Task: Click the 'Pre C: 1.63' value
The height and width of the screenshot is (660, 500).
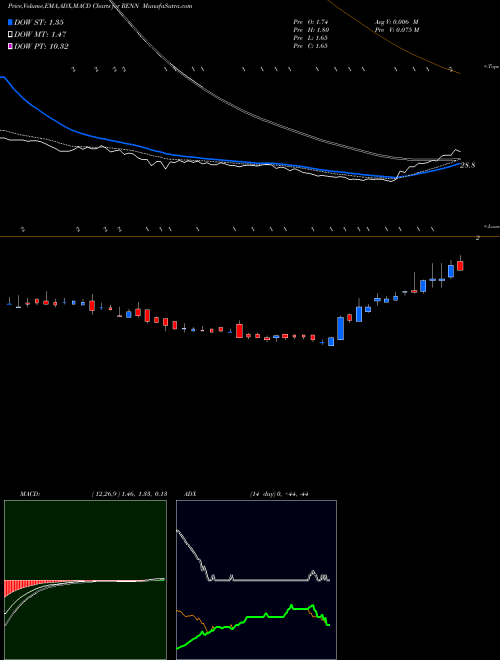Action: 311,46
